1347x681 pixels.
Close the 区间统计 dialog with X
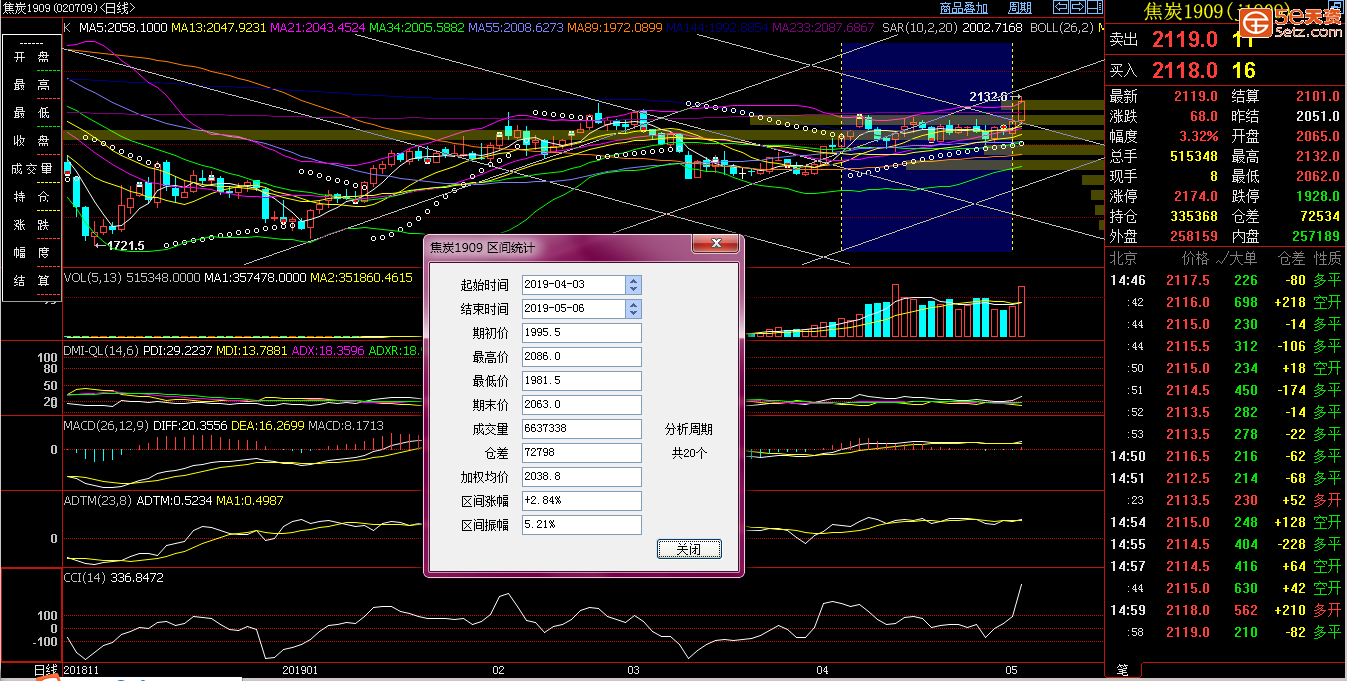(716, 244)
